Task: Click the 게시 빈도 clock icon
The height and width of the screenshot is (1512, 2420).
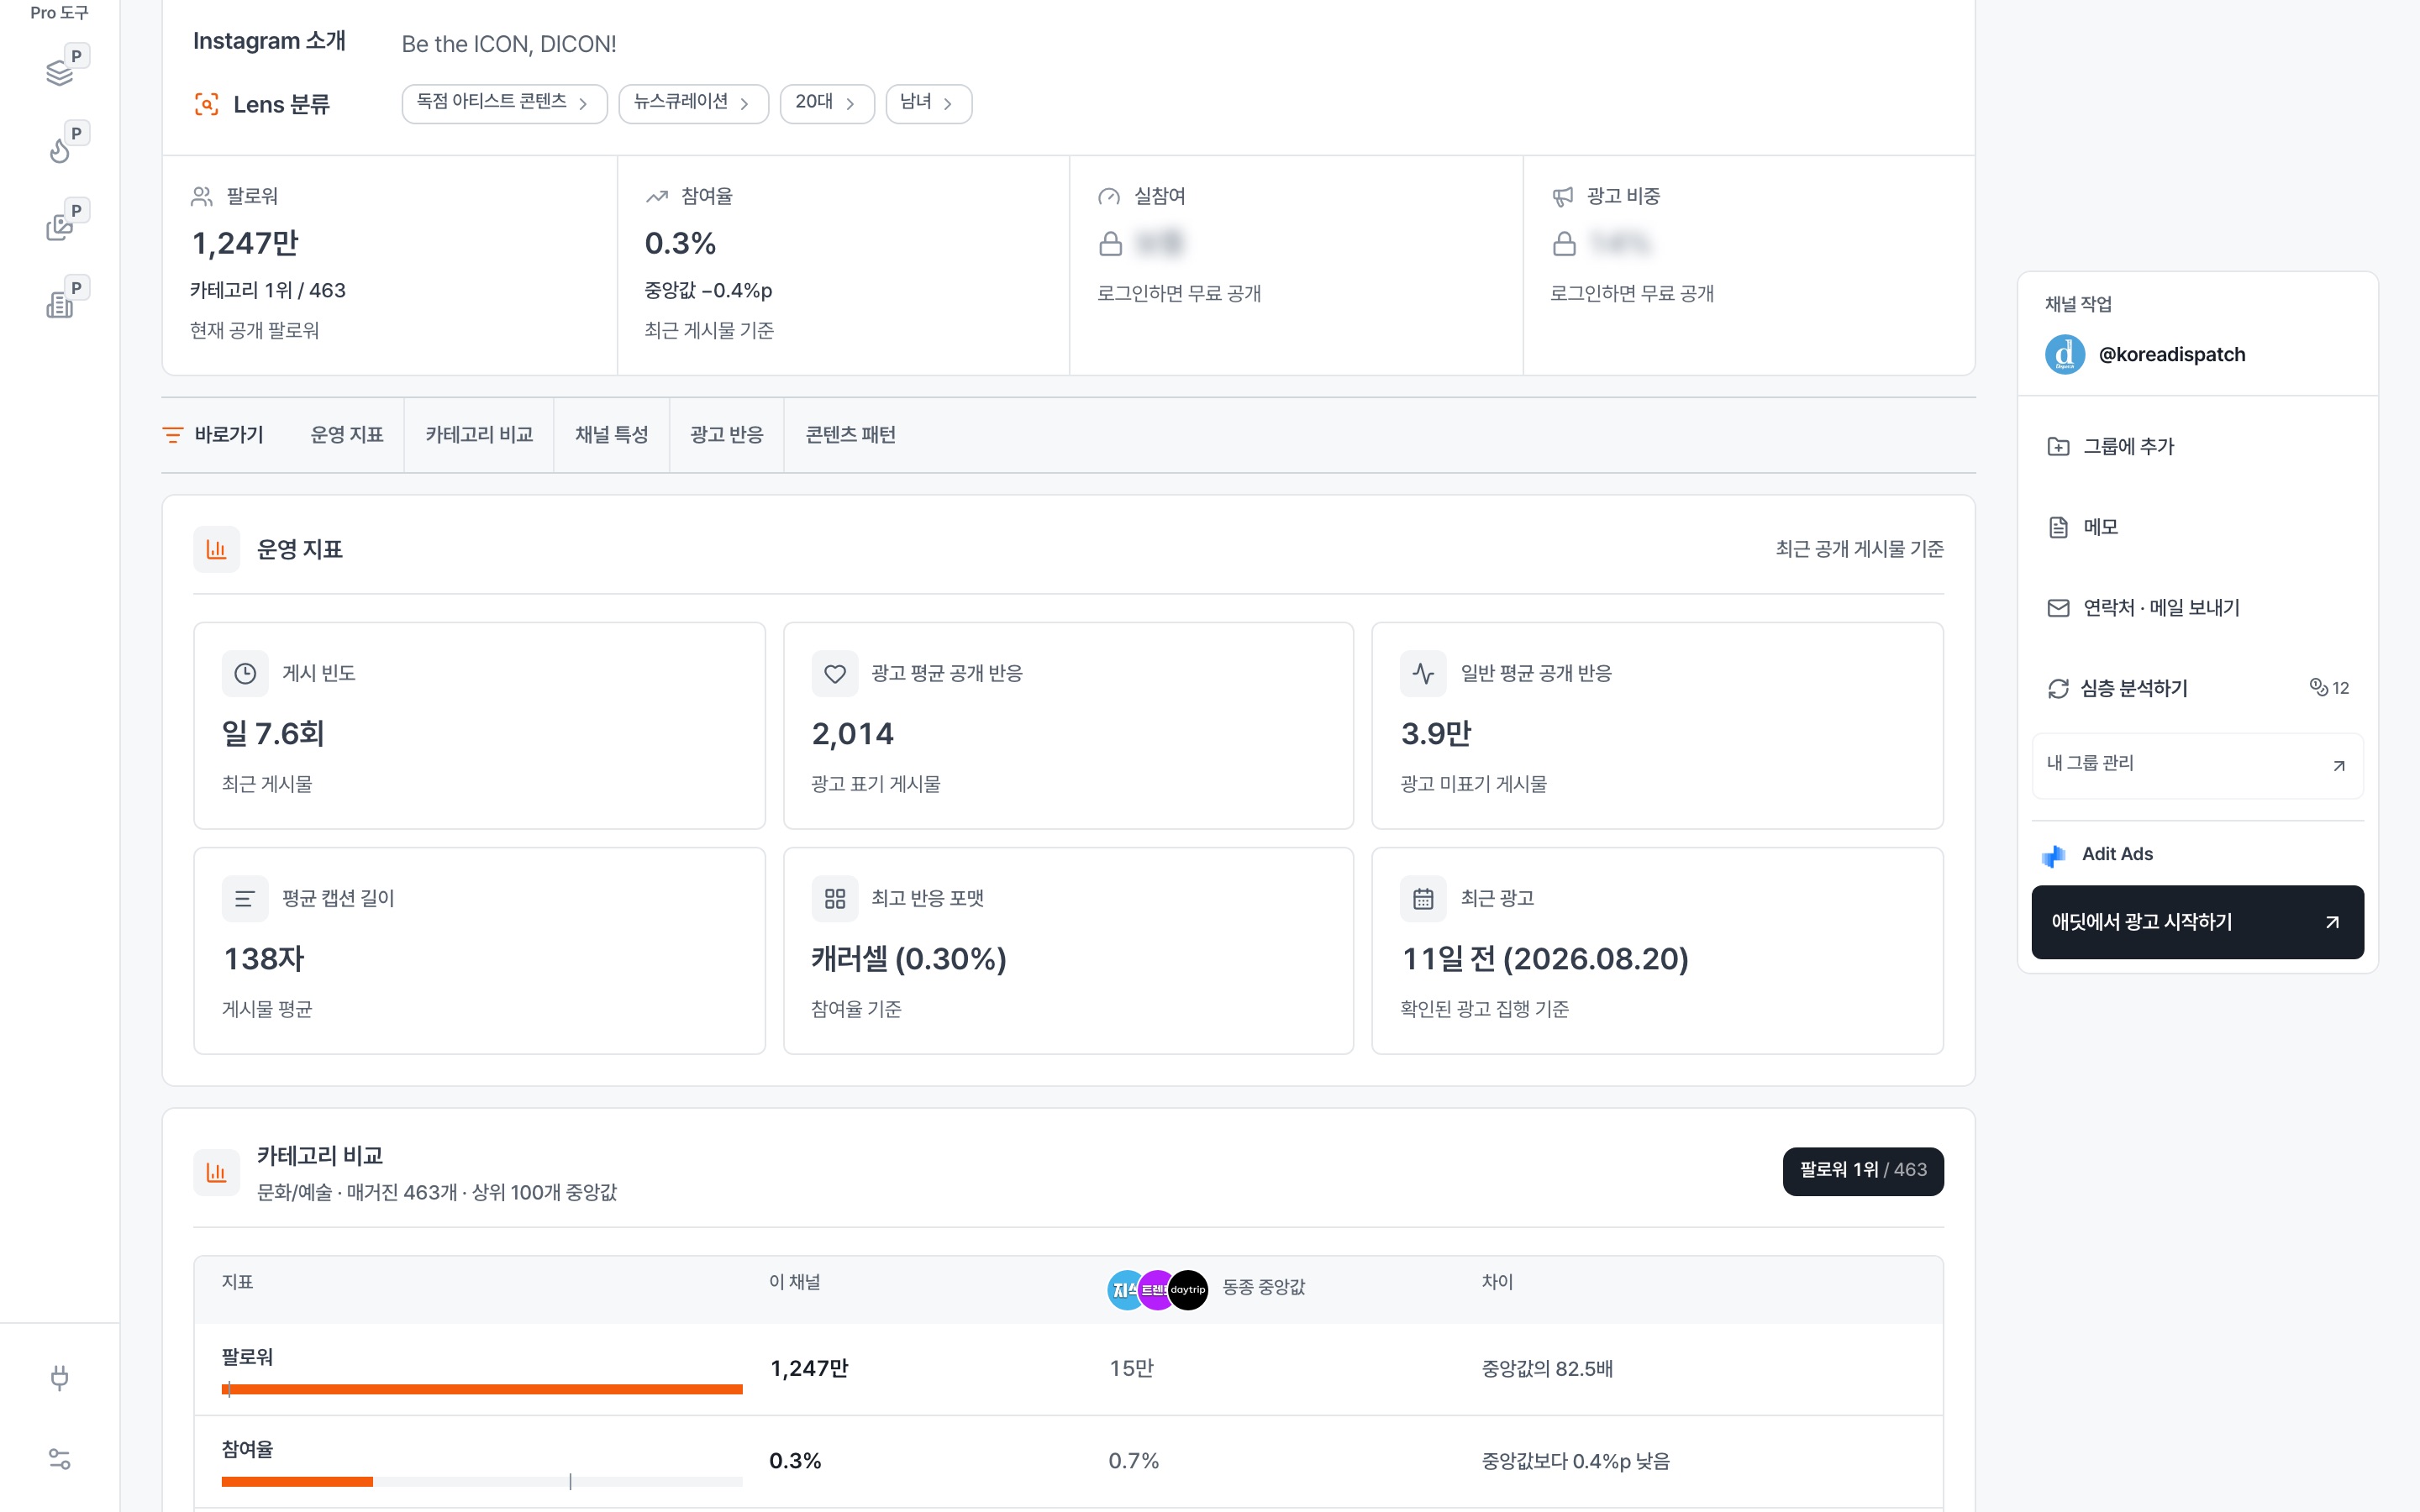Action: [245, 674]
